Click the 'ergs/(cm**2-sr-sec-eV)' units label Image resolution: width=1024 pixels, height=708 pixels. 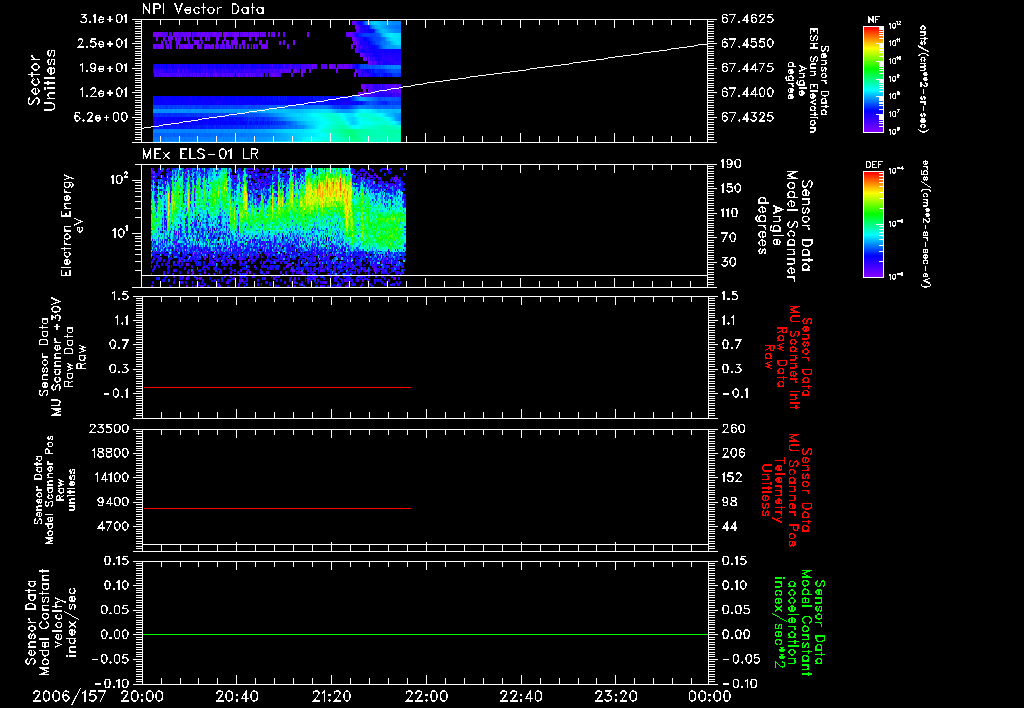926,224
